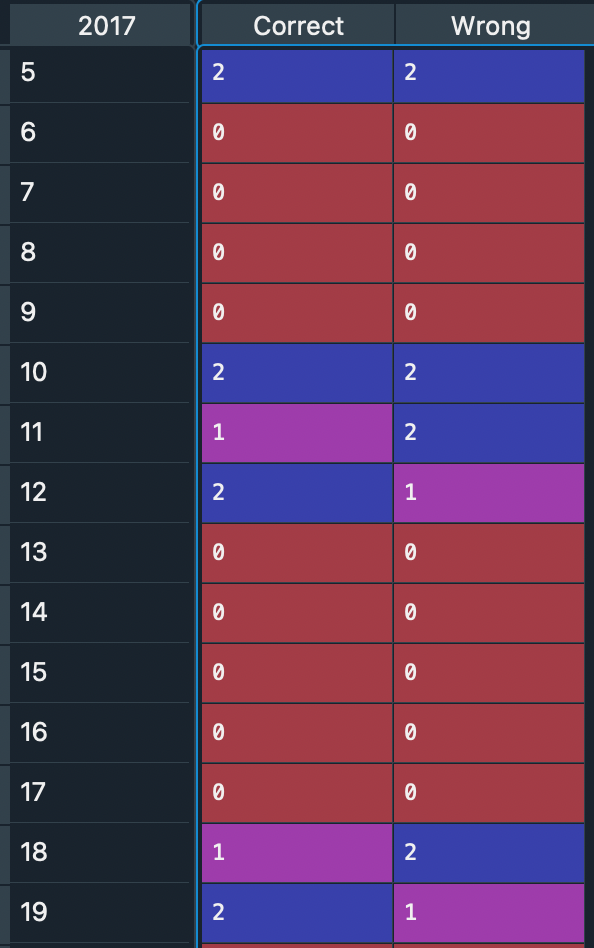Select the purple Wrong cell for row 19
The image size is (594, 948).
tap(489, 913)
